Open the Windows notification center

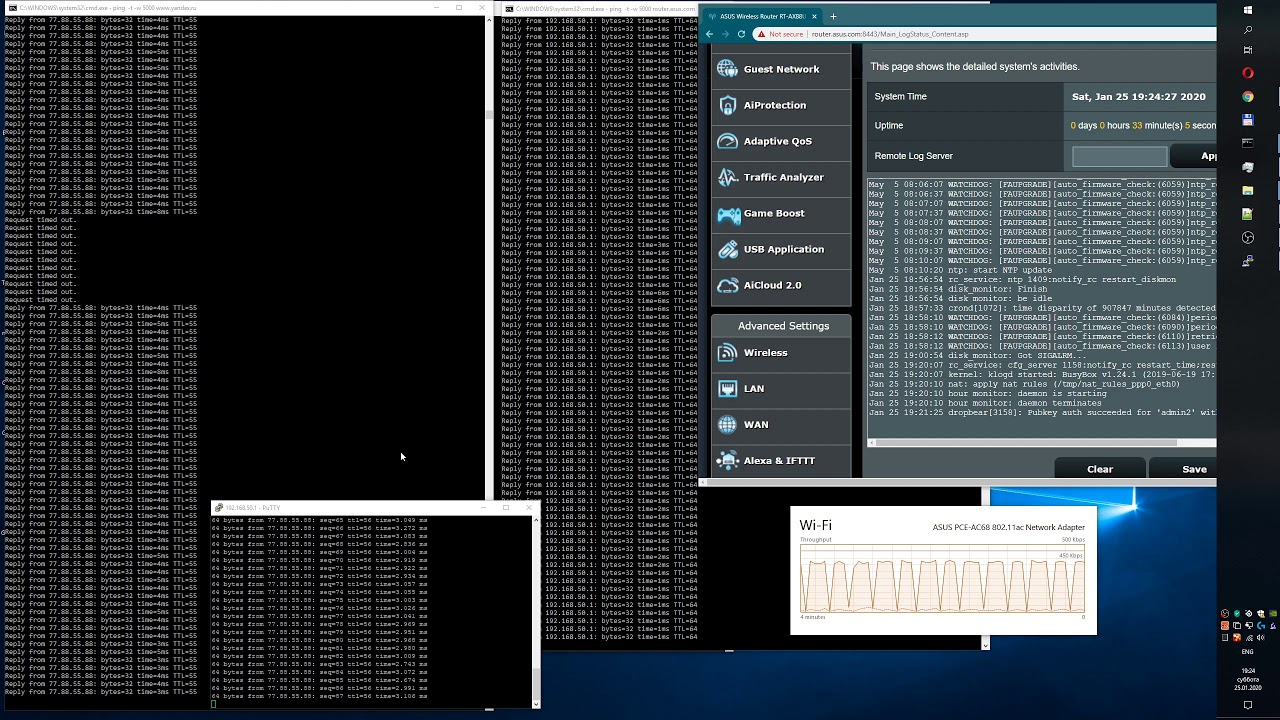point(1248,705)
